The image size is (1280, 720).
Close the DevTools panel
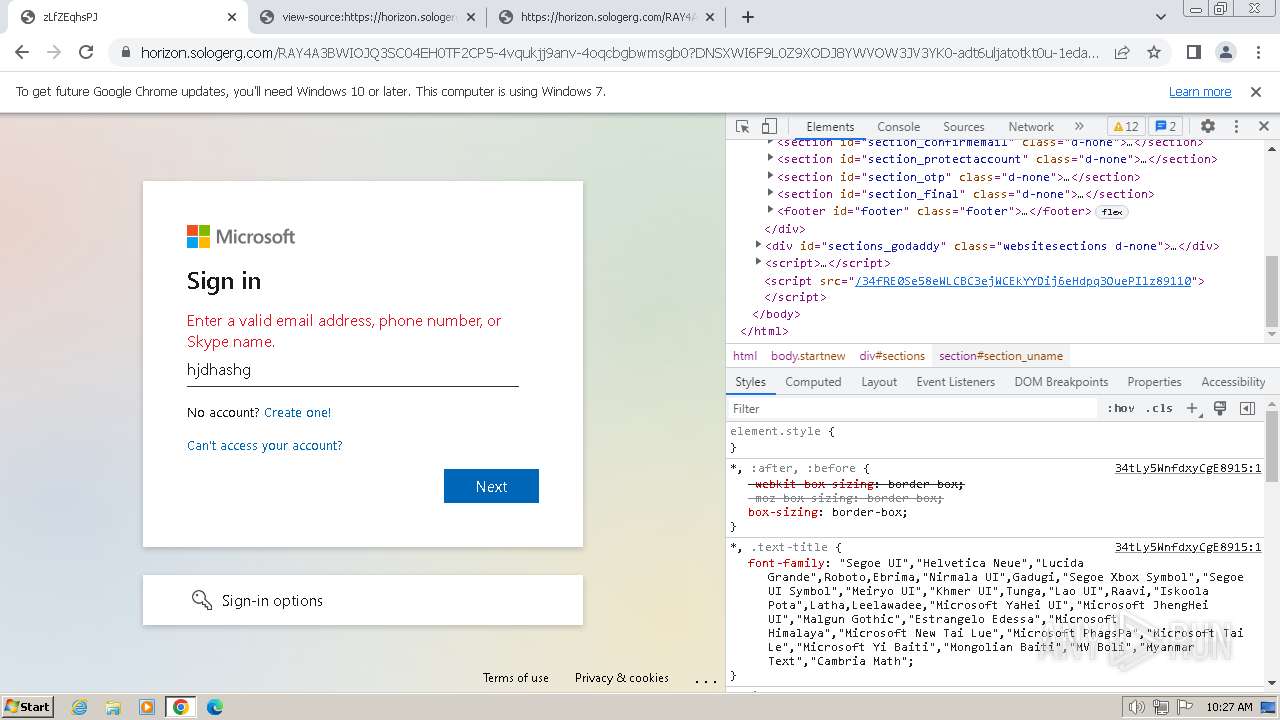click(1263, 127)
